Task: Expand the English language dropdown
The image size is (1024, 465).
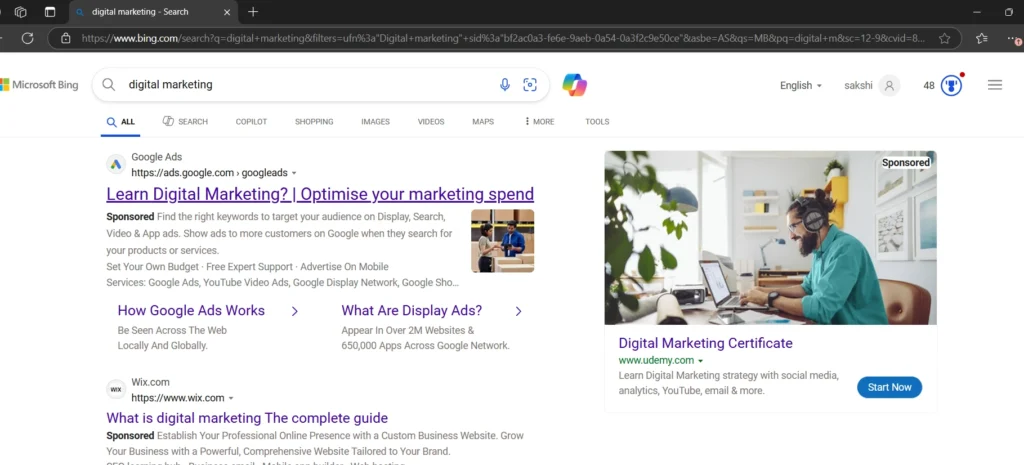Action: 801,86
